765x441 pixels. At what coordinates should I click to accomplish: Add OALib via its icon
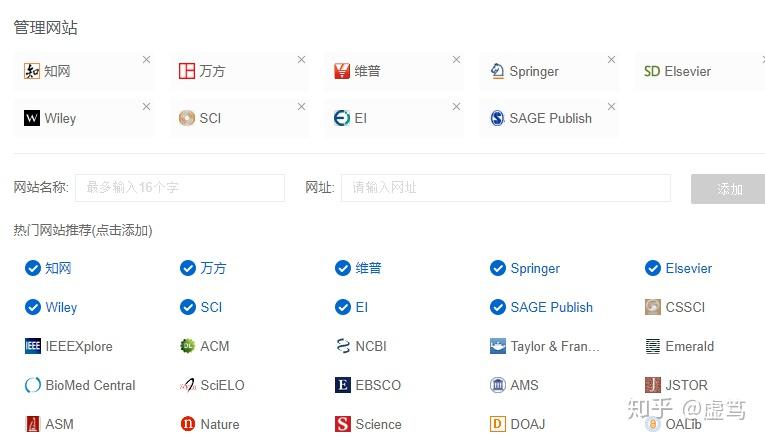pyautogui.click(x=653, y=424)
